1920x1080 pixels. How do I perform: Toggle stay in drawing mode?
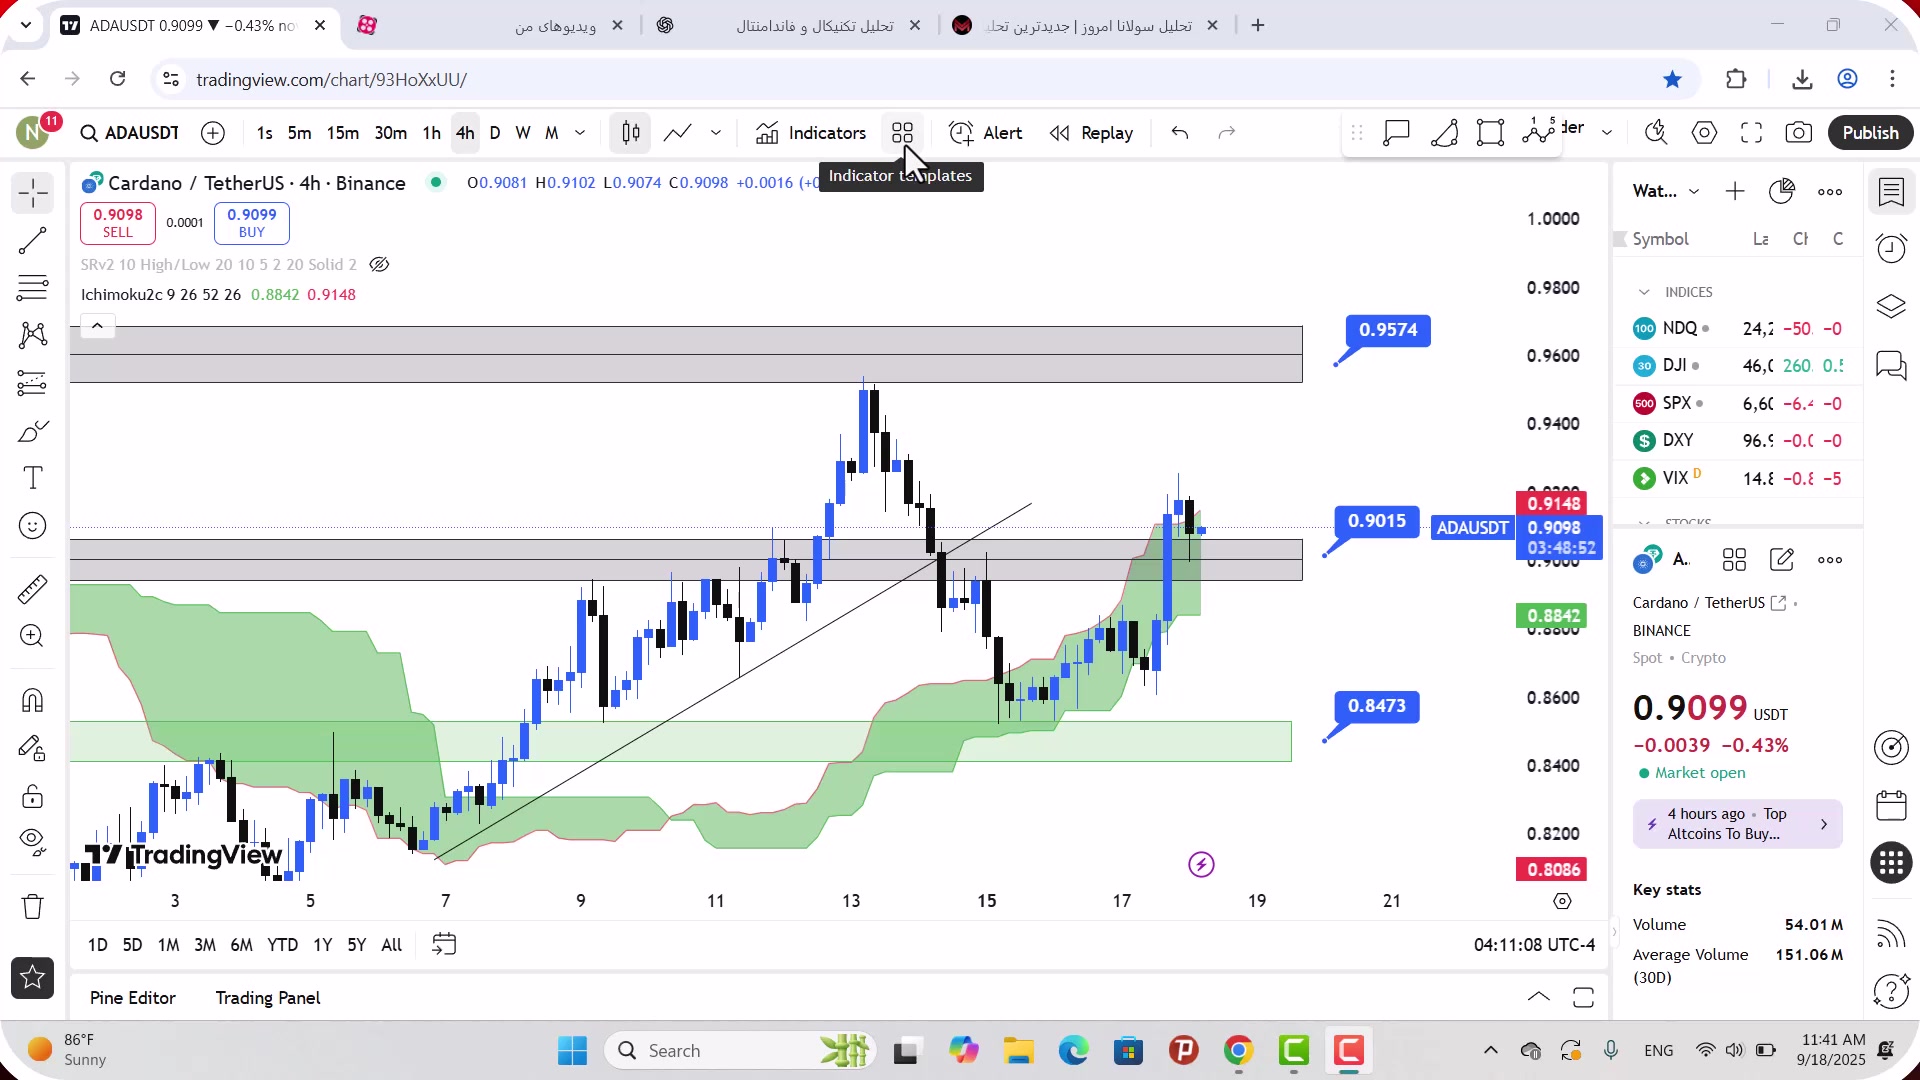click(x=33, y=748)
